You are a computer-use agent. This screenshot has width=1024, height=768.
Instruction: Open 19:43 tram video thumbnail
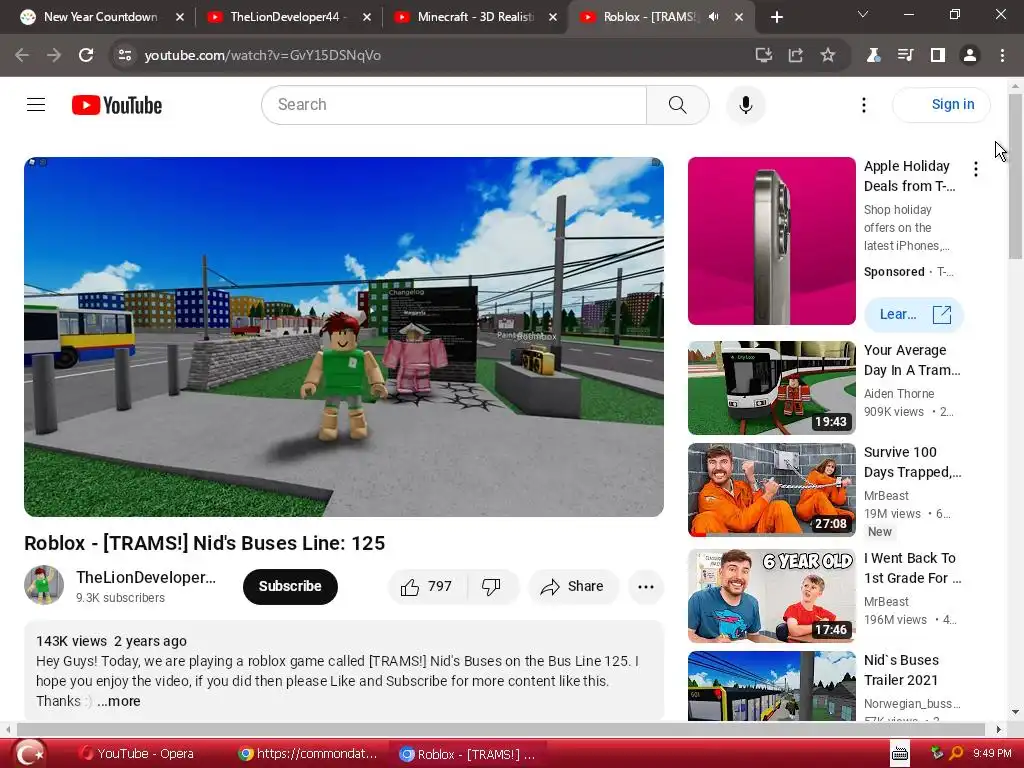coord(771,388)
